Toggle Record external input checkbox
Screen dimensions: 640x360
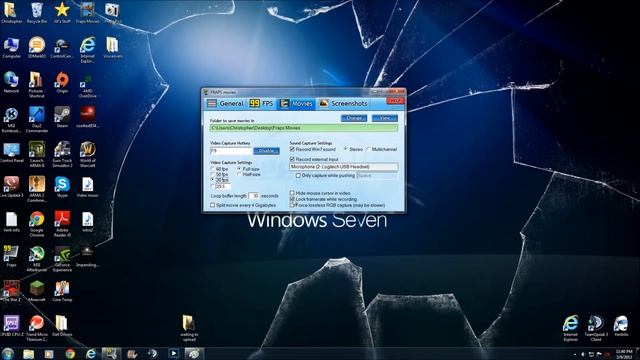(292, 159)
